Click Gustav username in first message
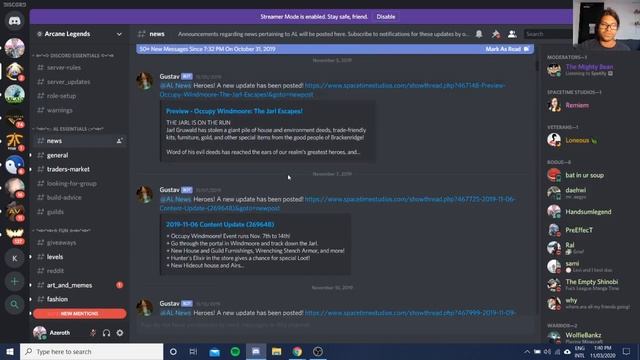 (x=169, y=76)
